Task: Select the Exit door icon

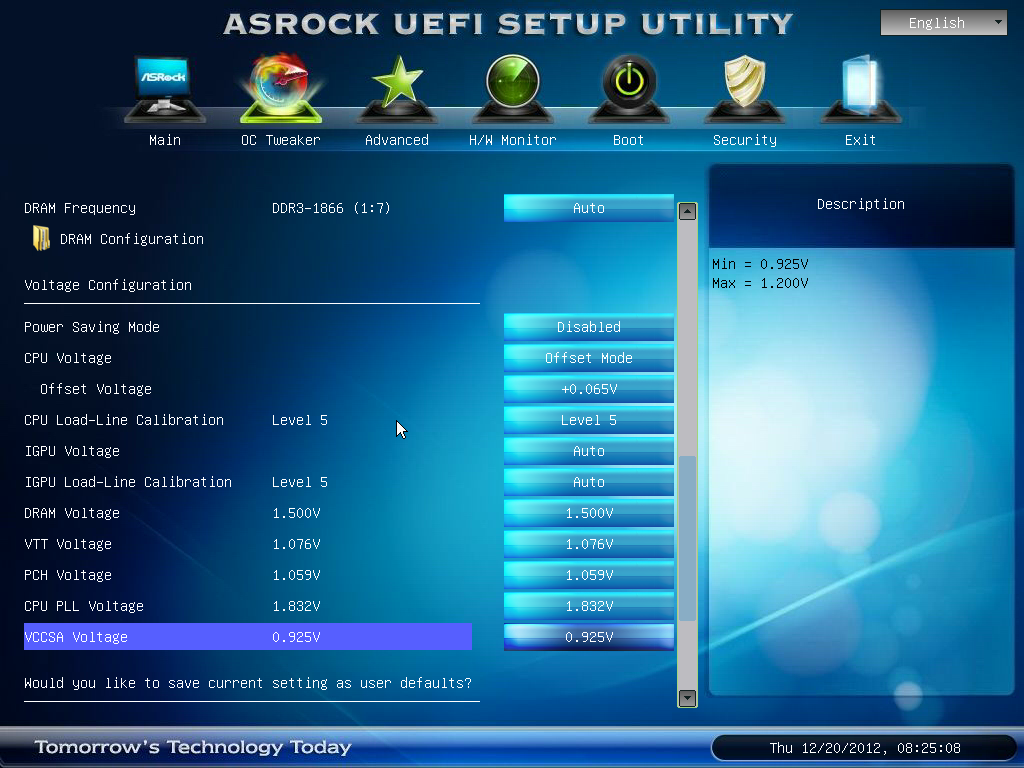Action: pos(861,88)
